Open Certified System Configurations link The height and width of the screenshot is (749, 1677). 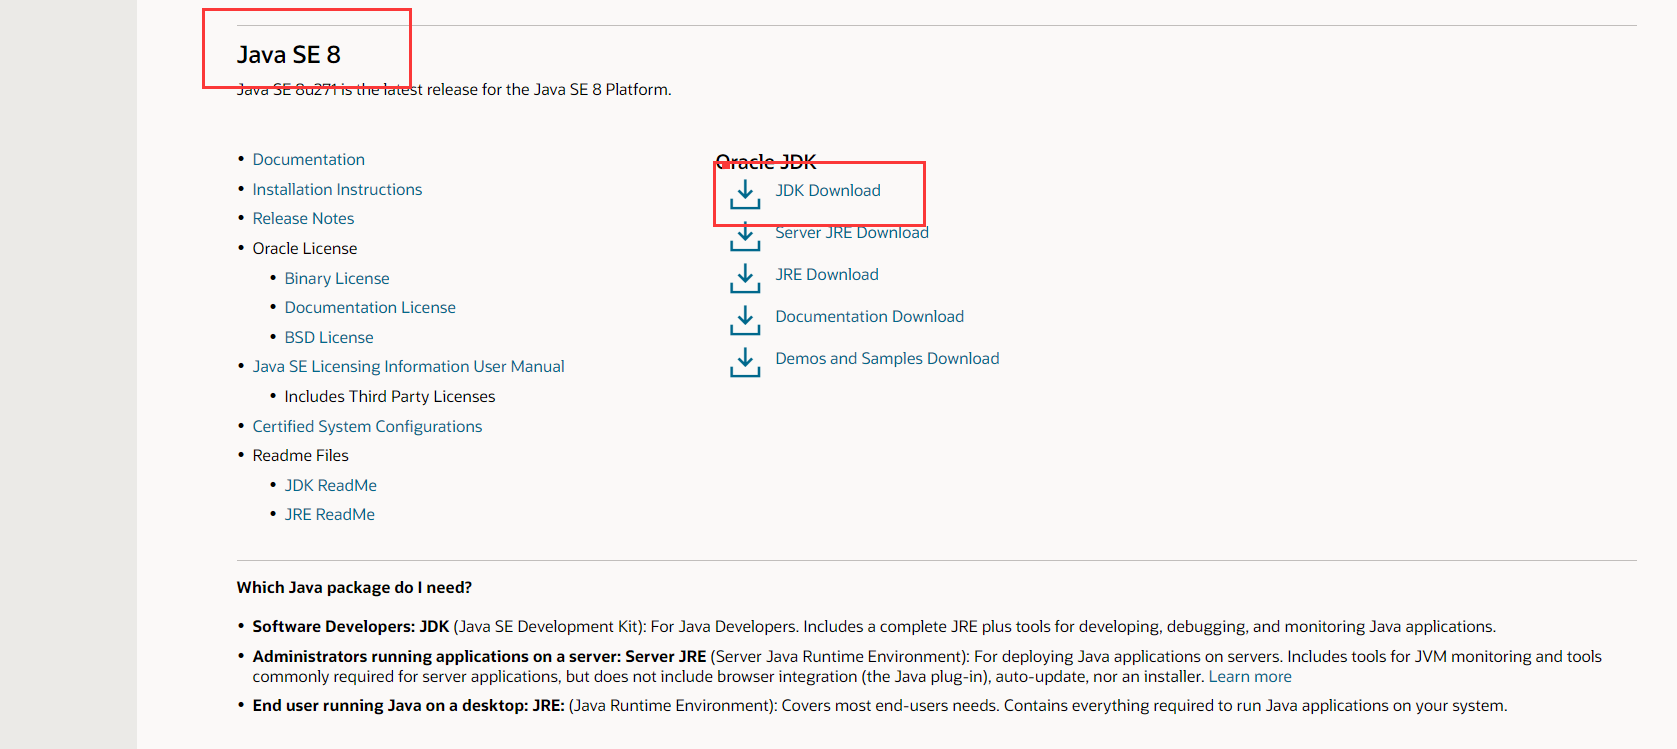tap(367, 426)
